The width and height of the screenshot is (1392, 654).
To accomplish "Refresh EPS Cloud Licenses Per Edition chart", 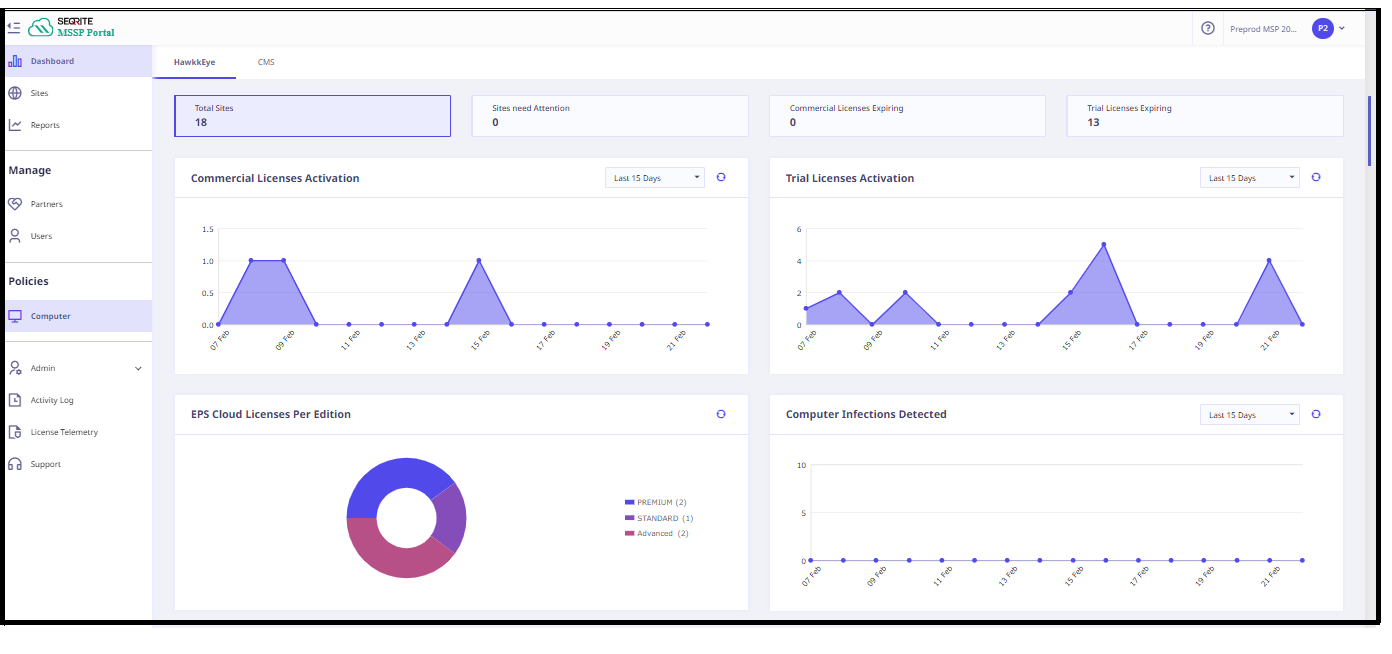I will tap(721, 414).
